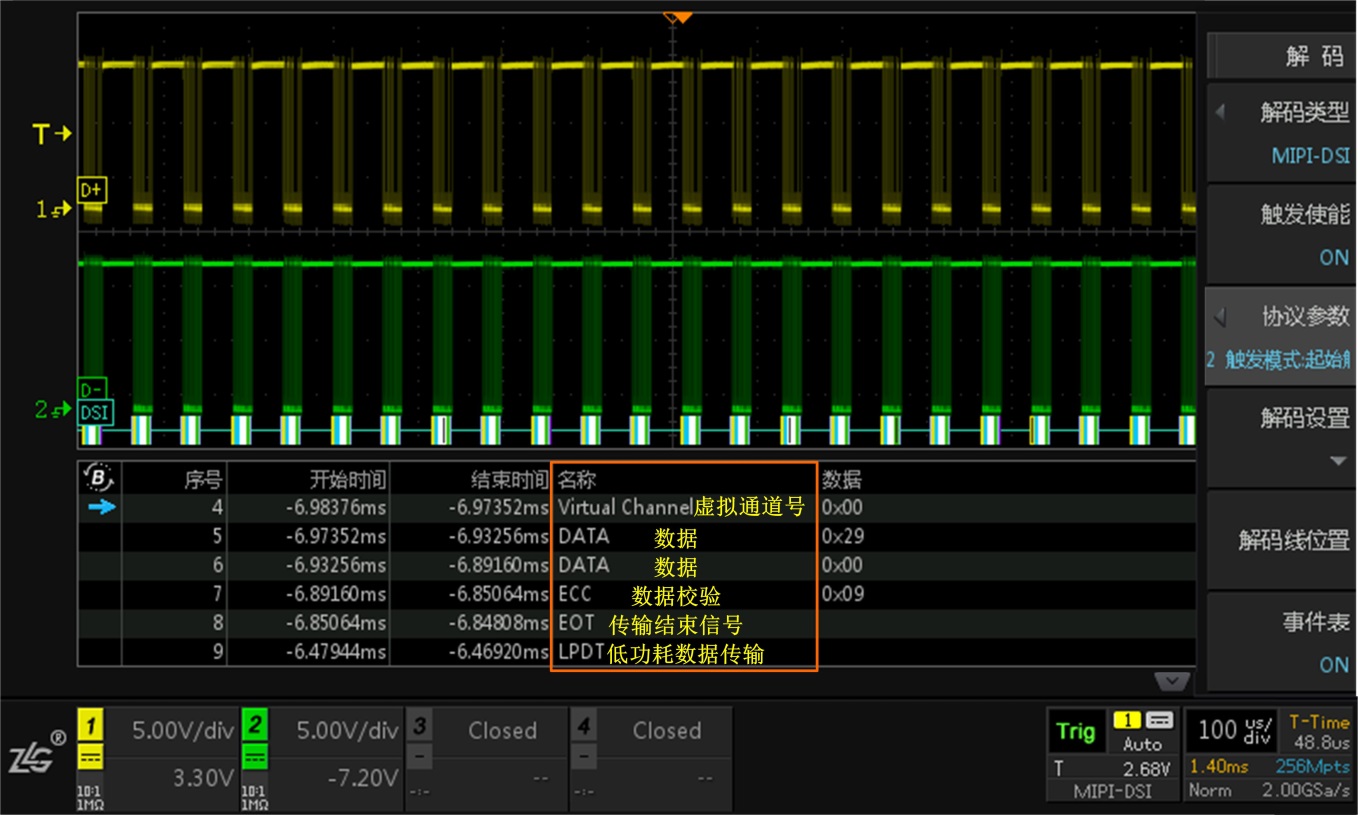Screen dimensions: 1358x815
Task: Open the 解码类型 MIPI-DSI selector
Action: (1281, 132)
